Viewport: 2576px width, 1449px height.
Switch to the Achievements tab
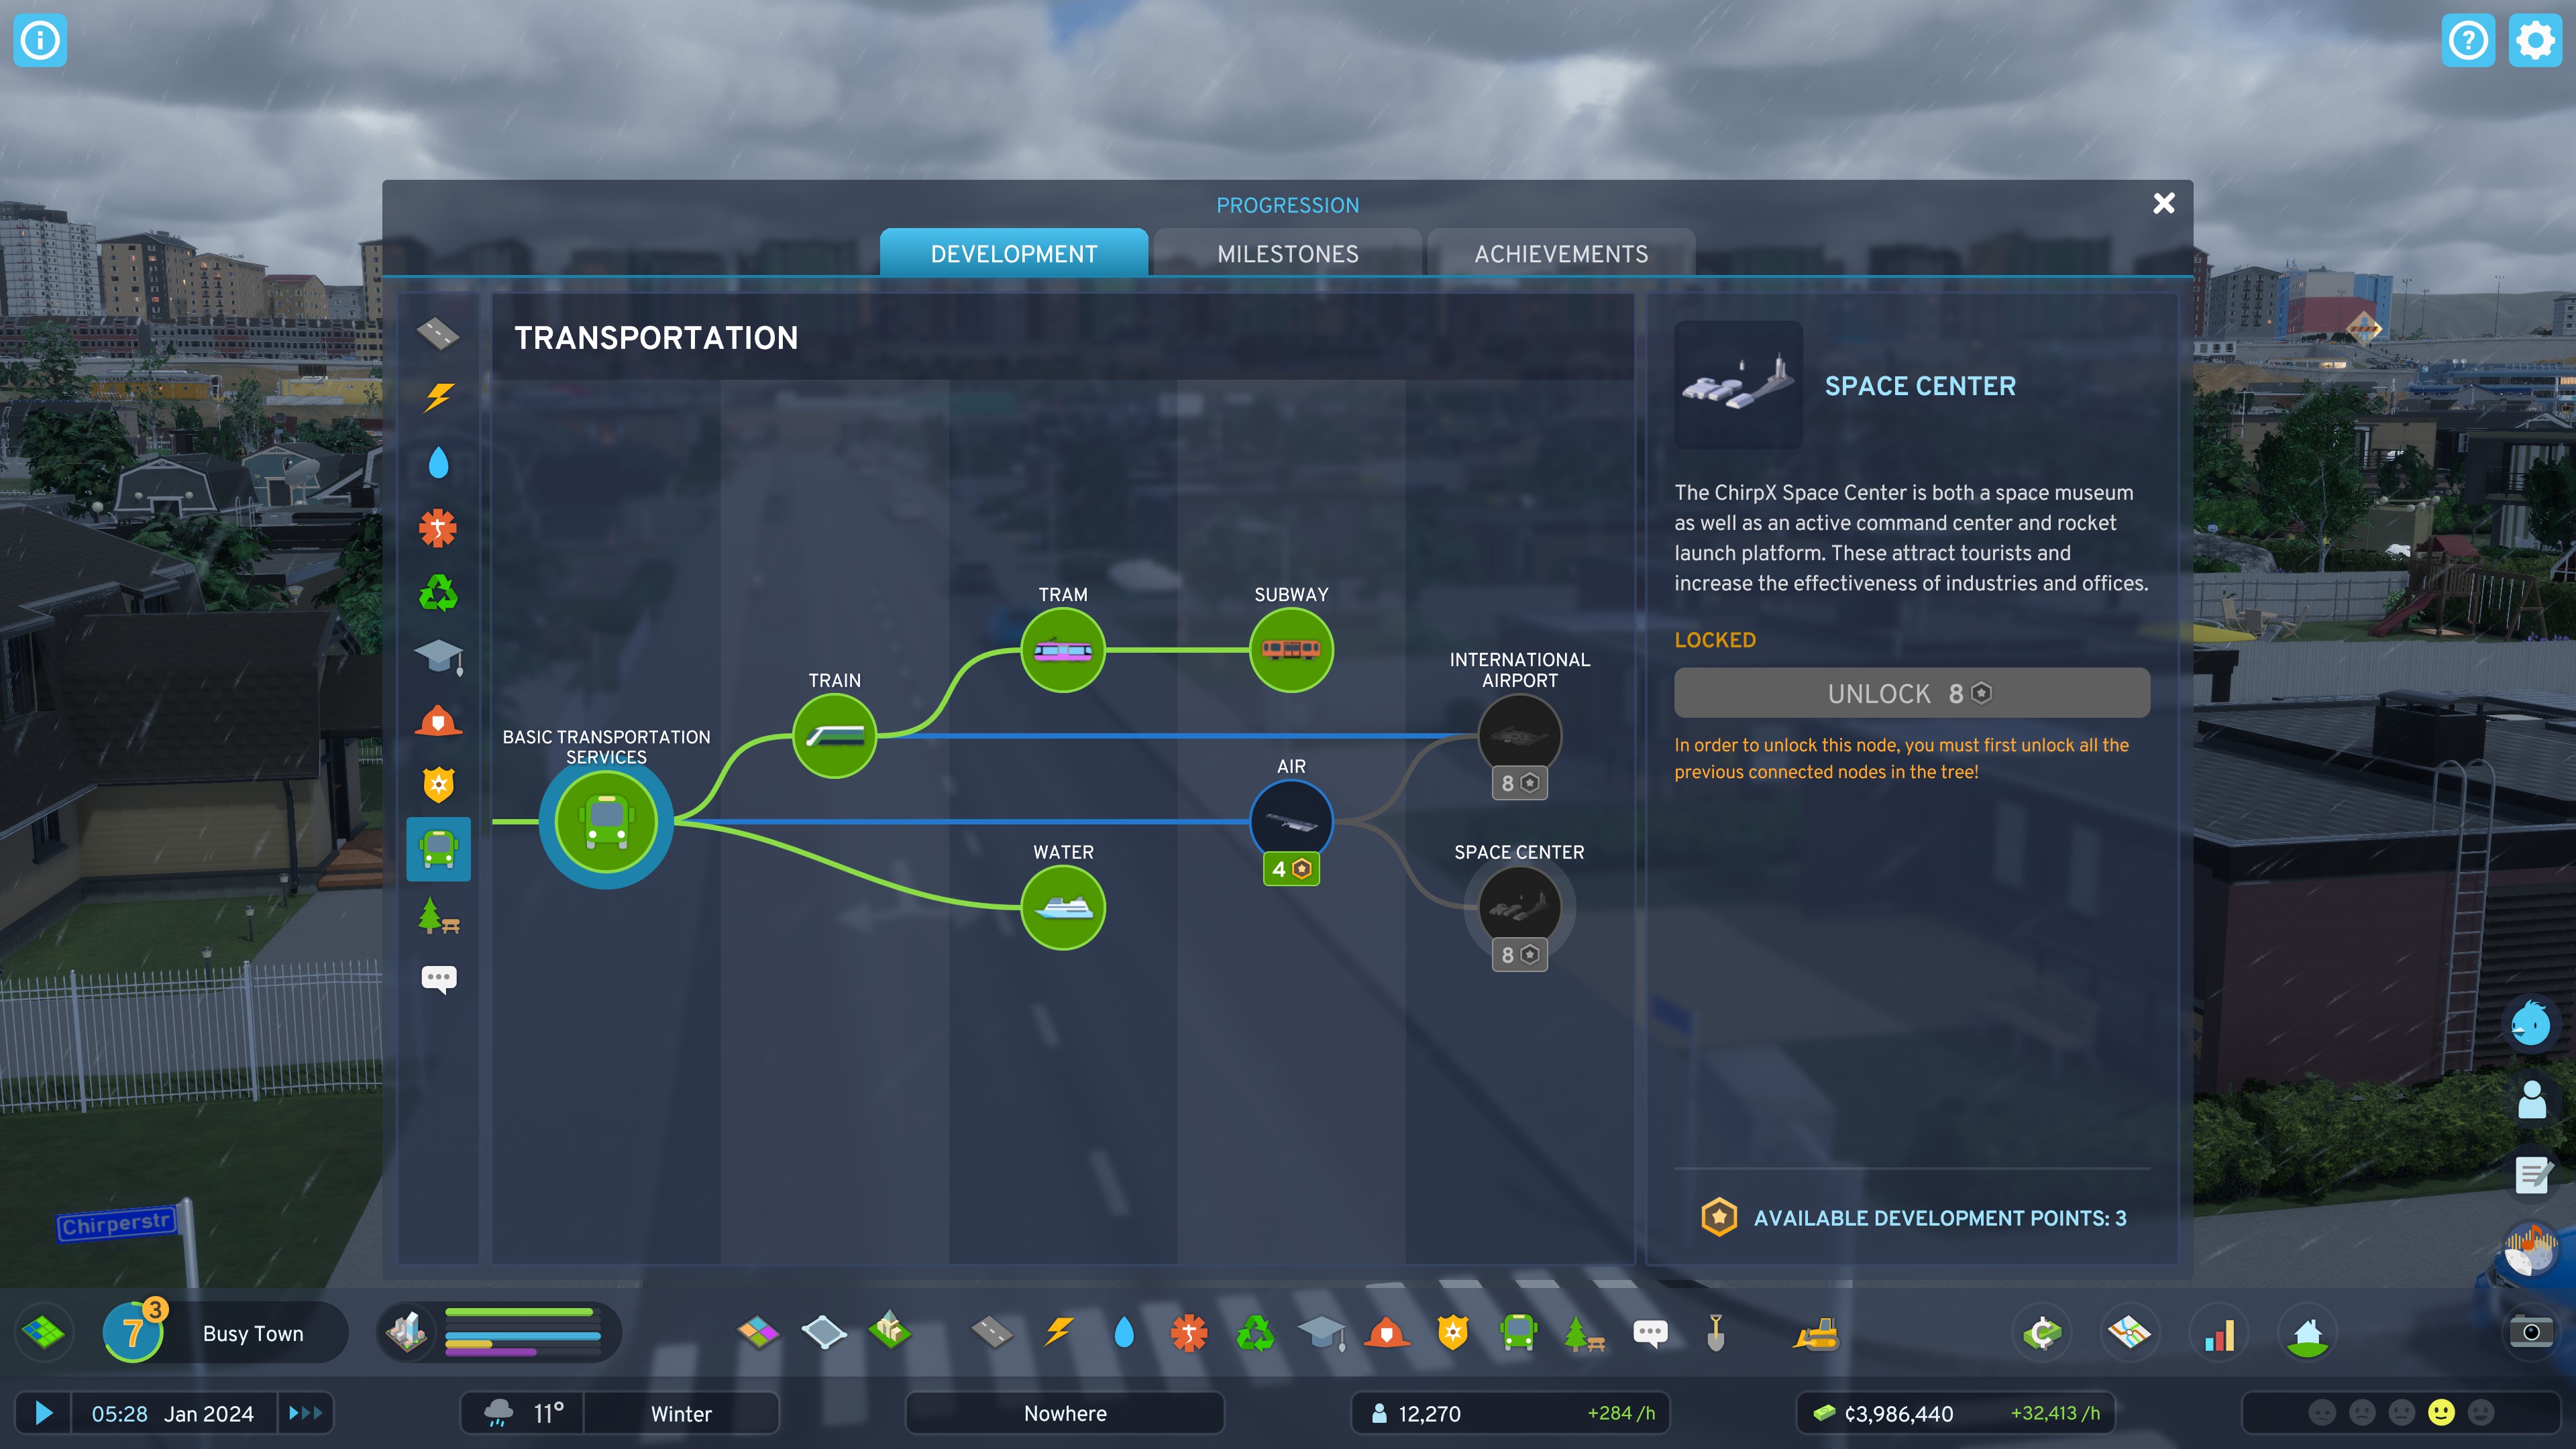tap(1560, 253)
